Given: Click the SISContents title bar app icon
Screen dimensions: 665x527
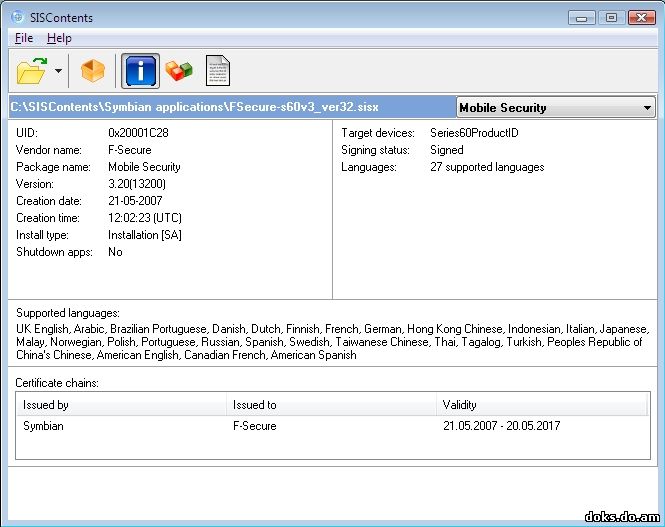Looking at the screenshot, I should click(18, 17).
